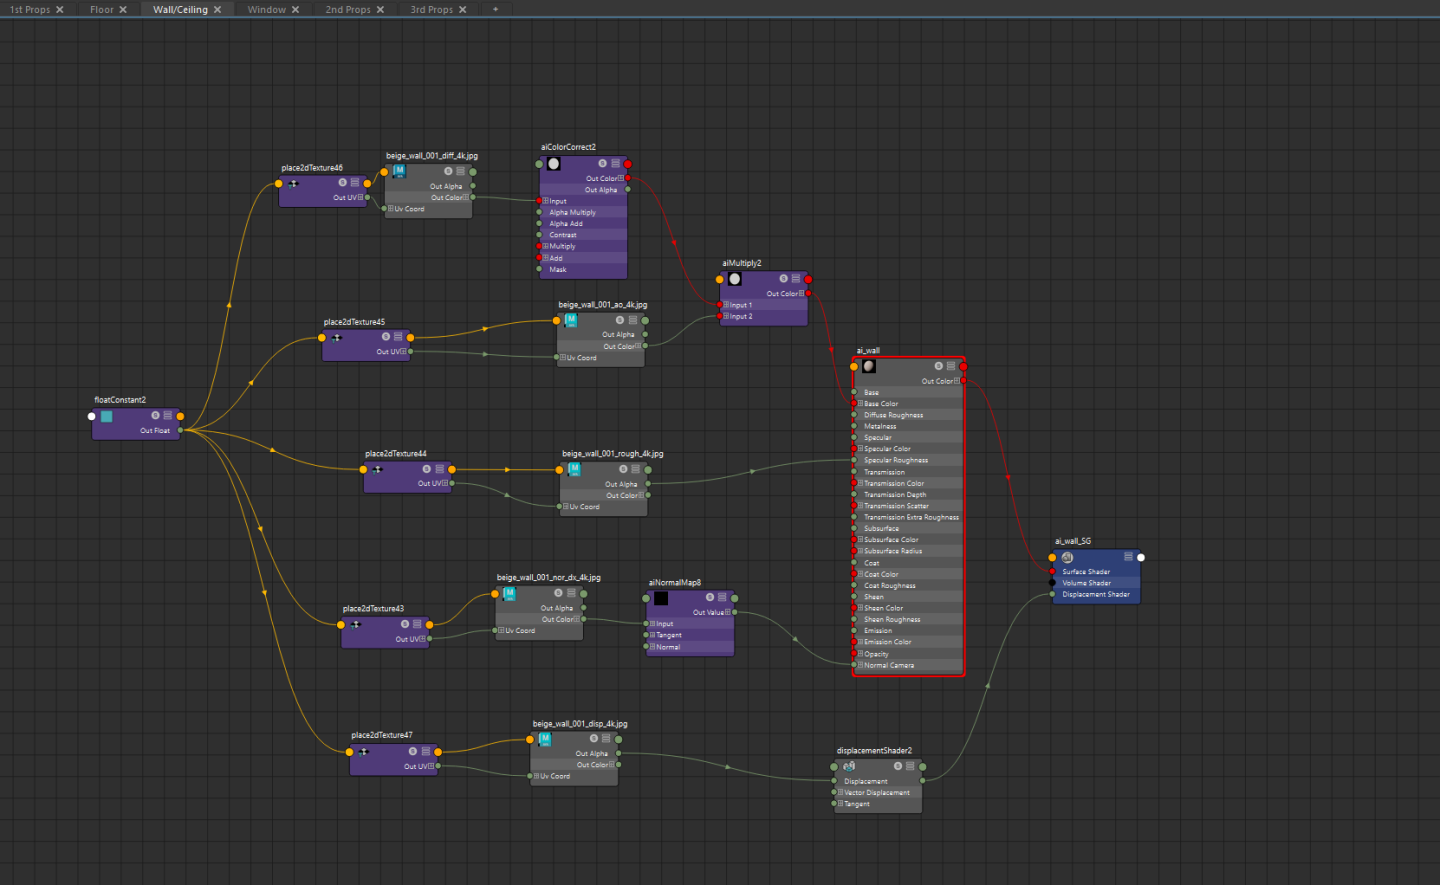
Task: Add a new tab with the plus button
Action: [x=495, y=9]
